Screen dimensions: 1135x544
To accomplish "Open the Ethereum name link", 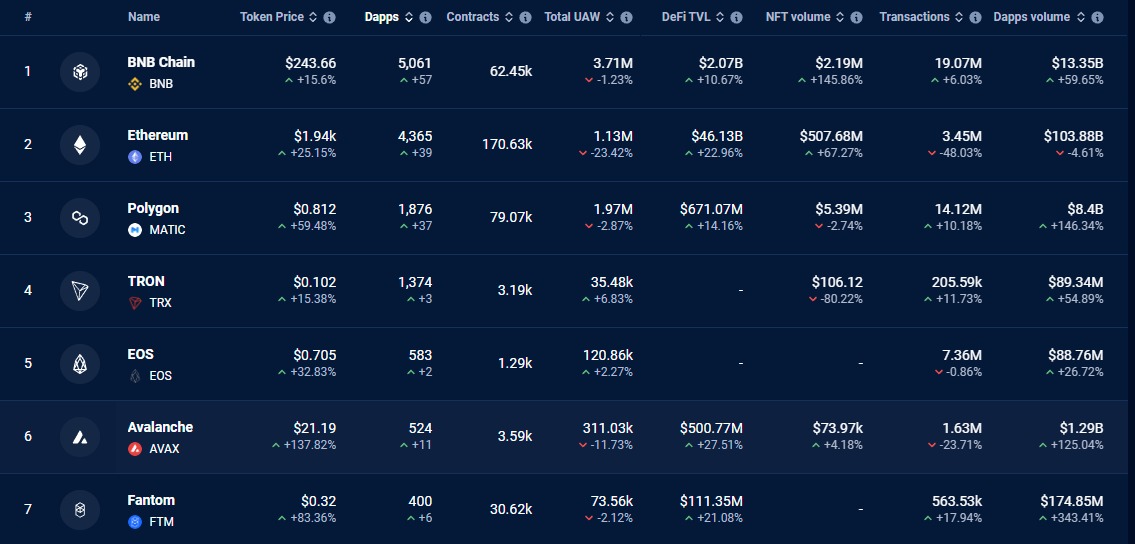I will (x=158, y=135).
